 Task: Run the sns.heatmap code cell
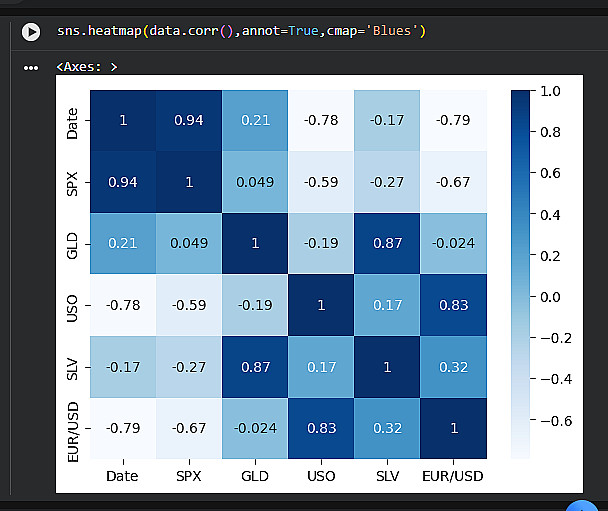pos(31,32)
